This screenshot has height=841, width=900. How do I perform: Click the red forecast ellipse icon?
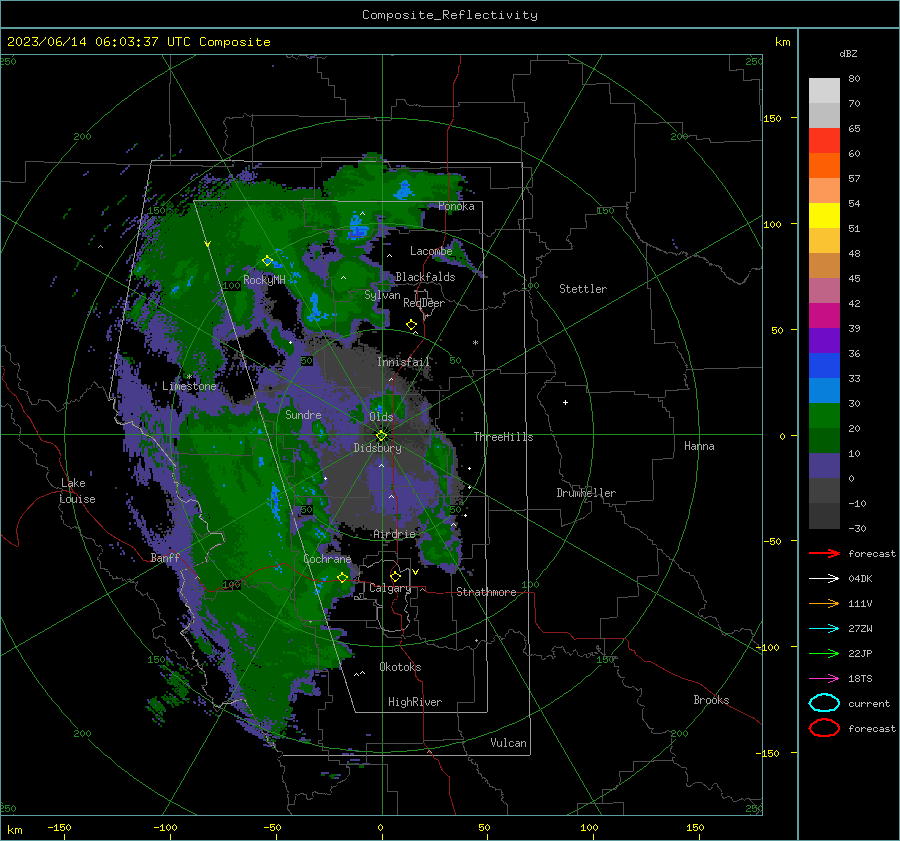point(824,728)
